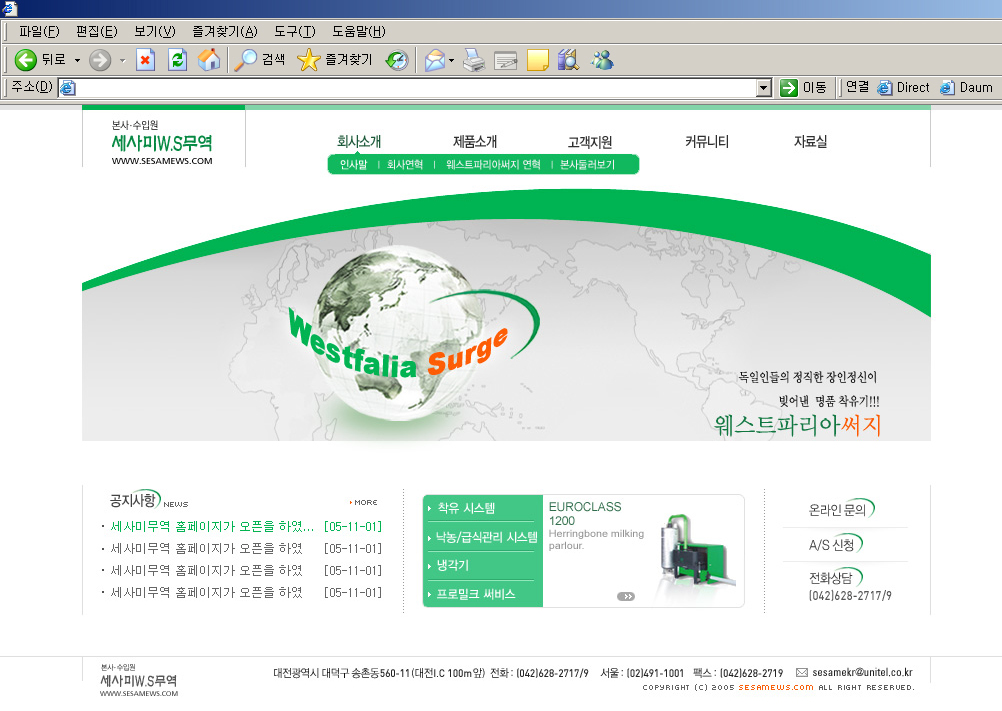The width and height of the screenshot is (1002, 711).
Task: Open the 온라인 문의 link
Action: (x=838, y=510)
